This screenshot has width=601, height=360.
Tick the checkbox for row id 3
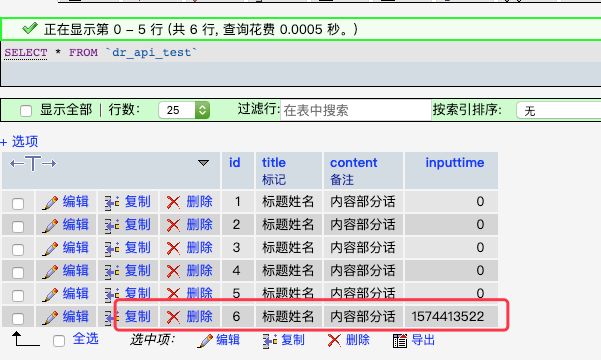pyautogui.click(x=18, y=250)
